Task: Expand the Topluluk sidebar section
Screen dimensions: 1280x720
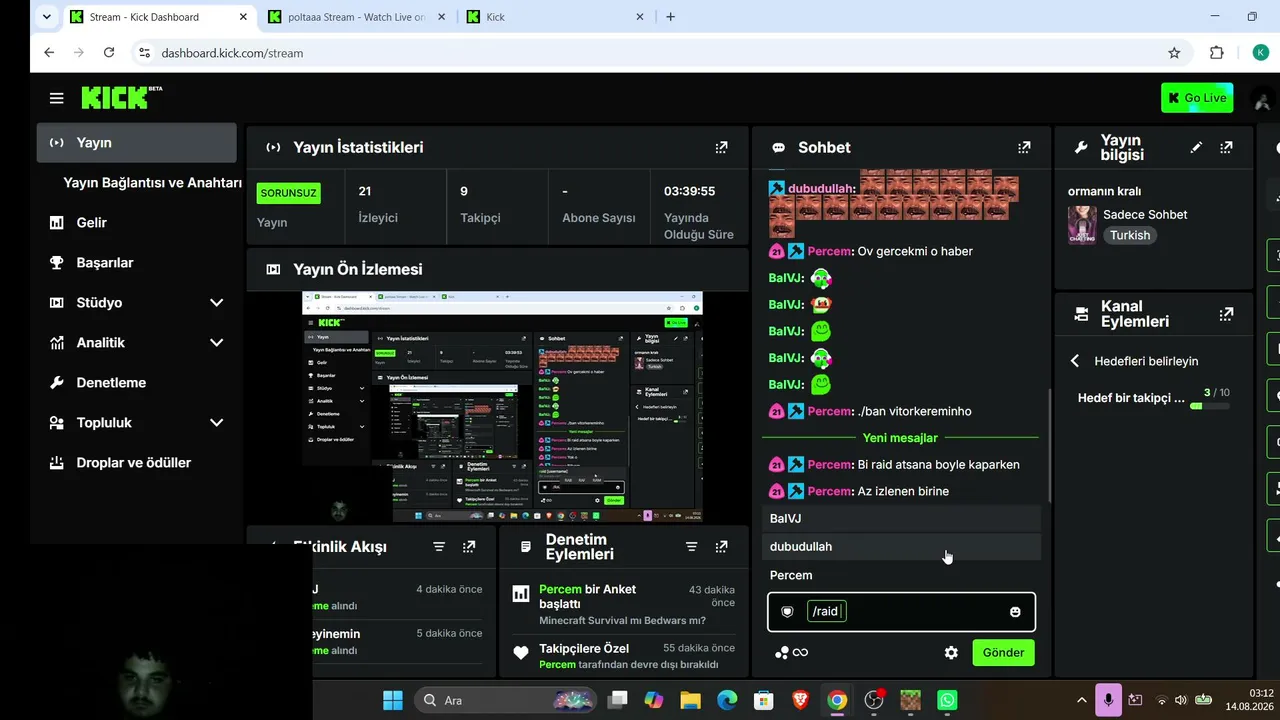Action: 216,422
